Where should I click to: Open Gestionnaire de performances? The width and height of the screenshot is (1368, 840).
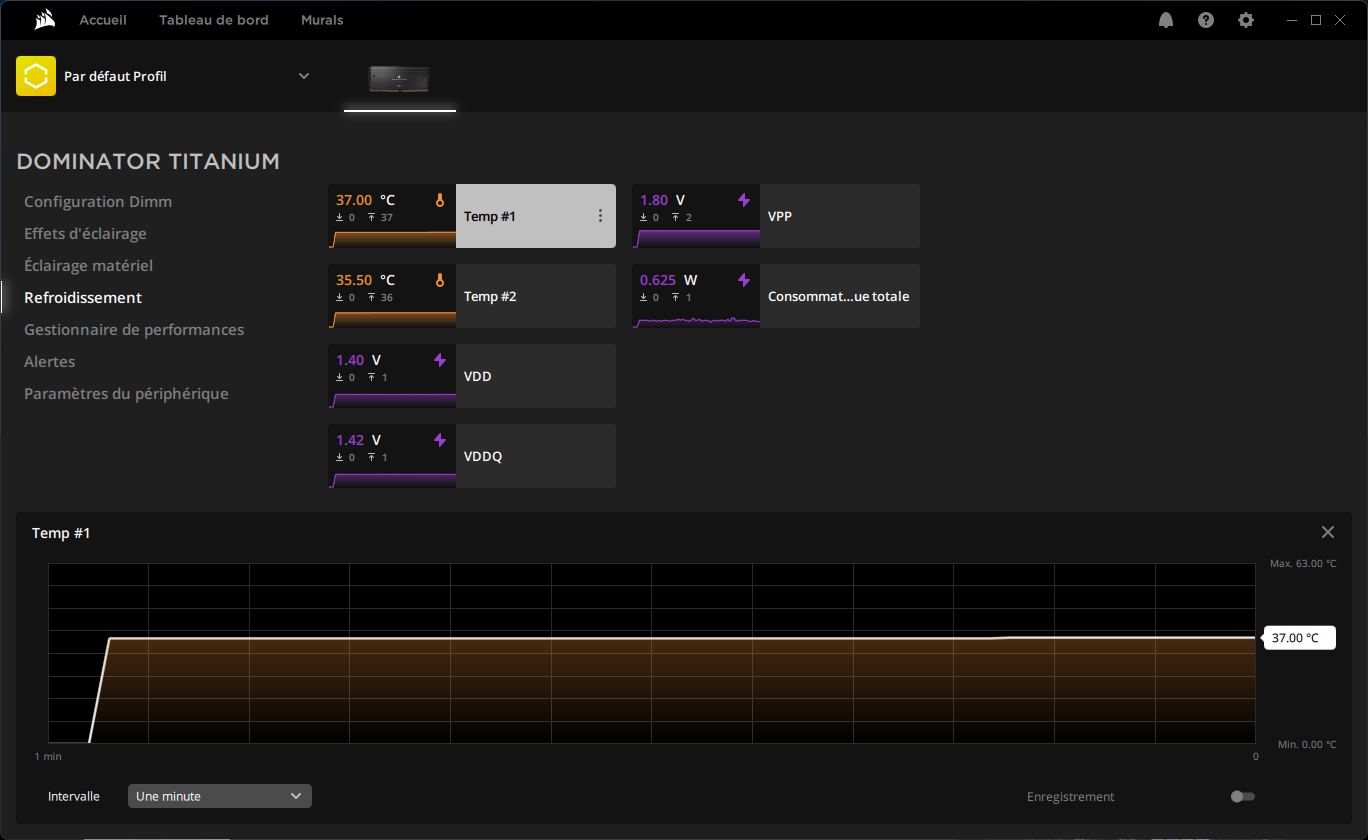[134, 330]
